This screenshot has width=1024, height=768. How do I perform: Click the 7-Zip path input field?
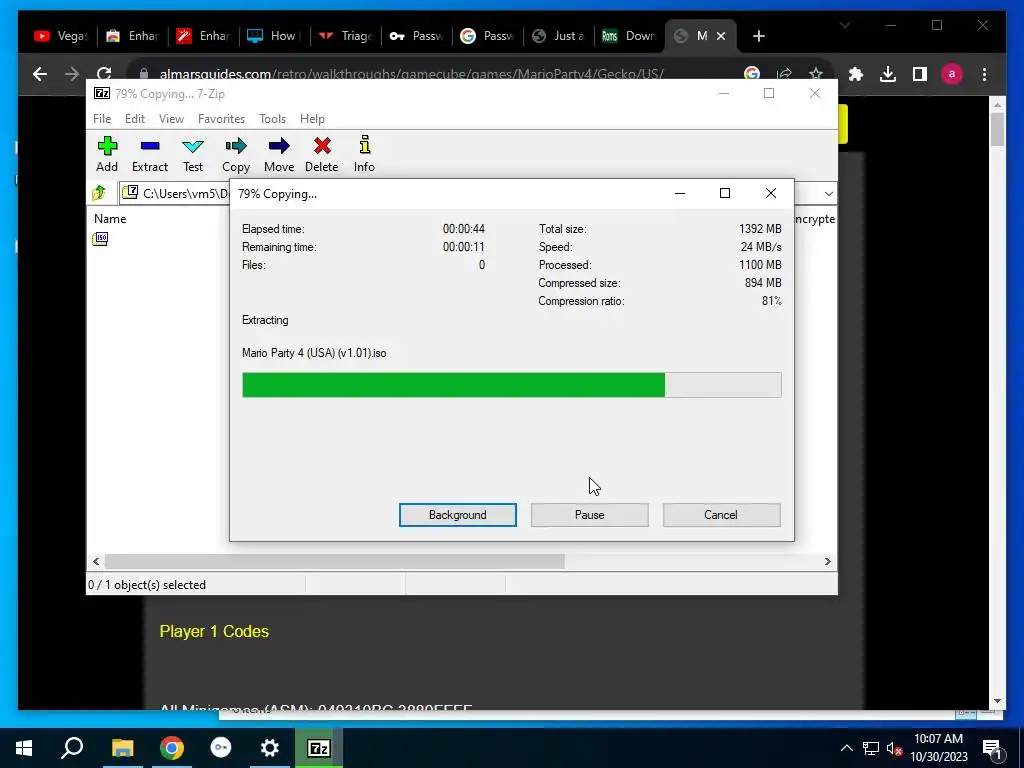coord(176,193)
